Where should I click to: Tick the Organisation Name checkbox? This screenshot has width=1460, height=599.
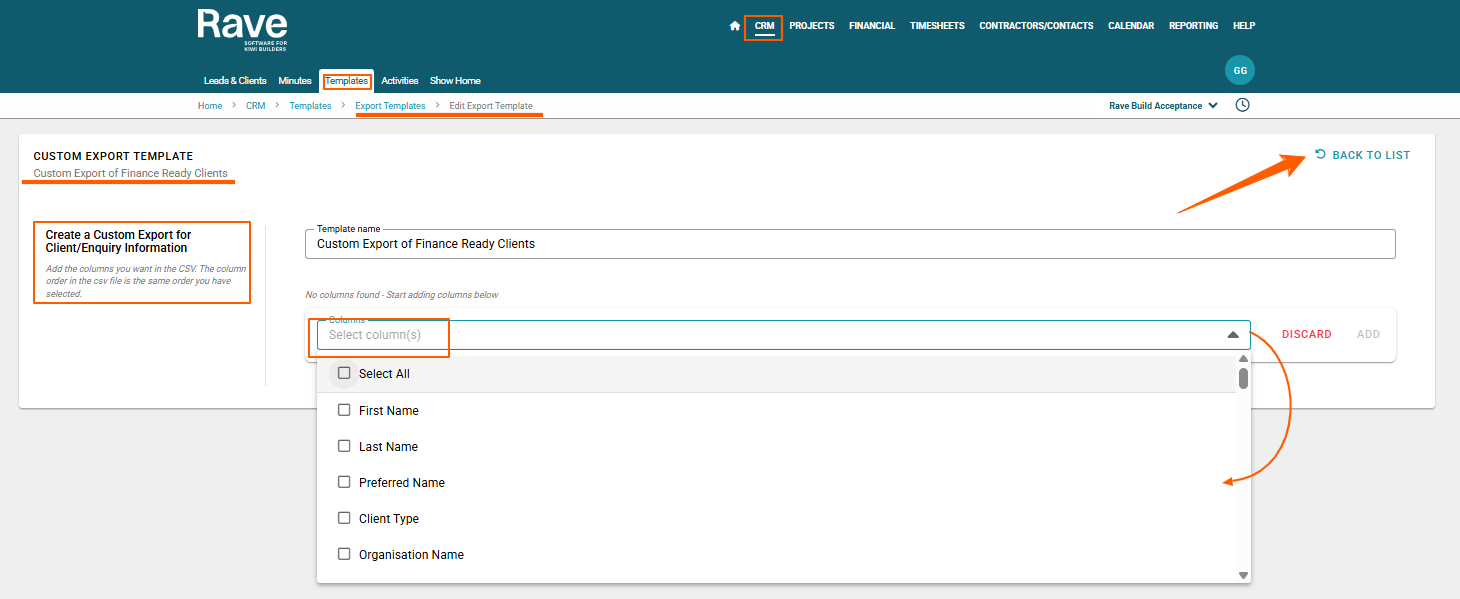[x=344, y=554]
